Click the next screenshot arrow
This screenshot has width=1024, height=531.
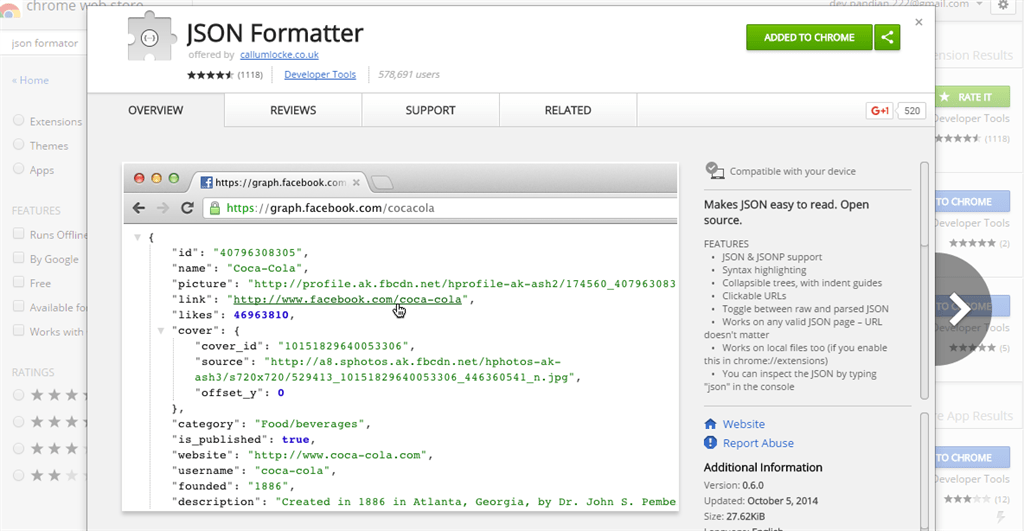959,309
